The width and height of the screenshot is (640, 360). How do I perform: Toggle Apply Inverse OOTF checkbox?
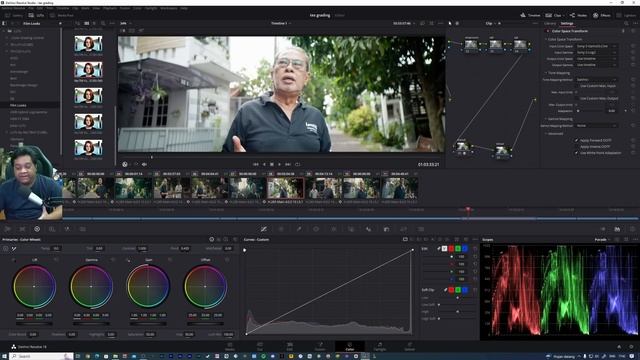pos(577,147)
